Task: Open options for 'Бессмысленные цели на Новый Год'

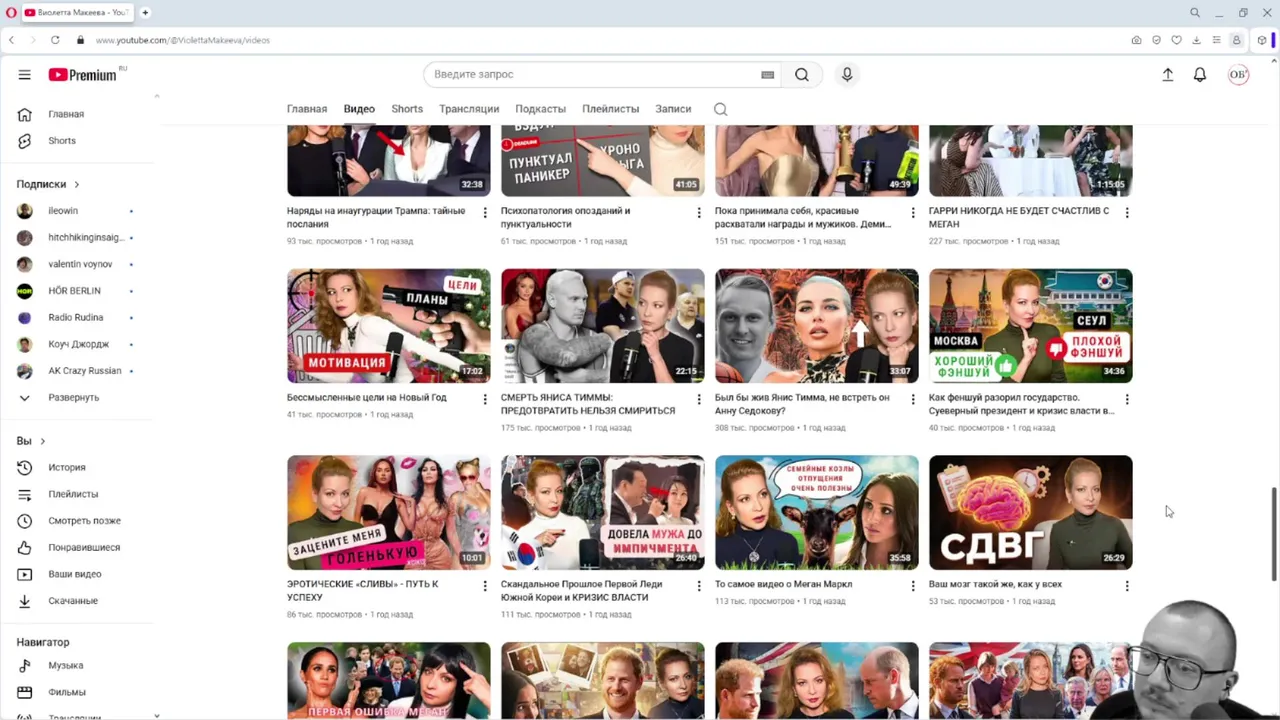Action: pos(485,399)
